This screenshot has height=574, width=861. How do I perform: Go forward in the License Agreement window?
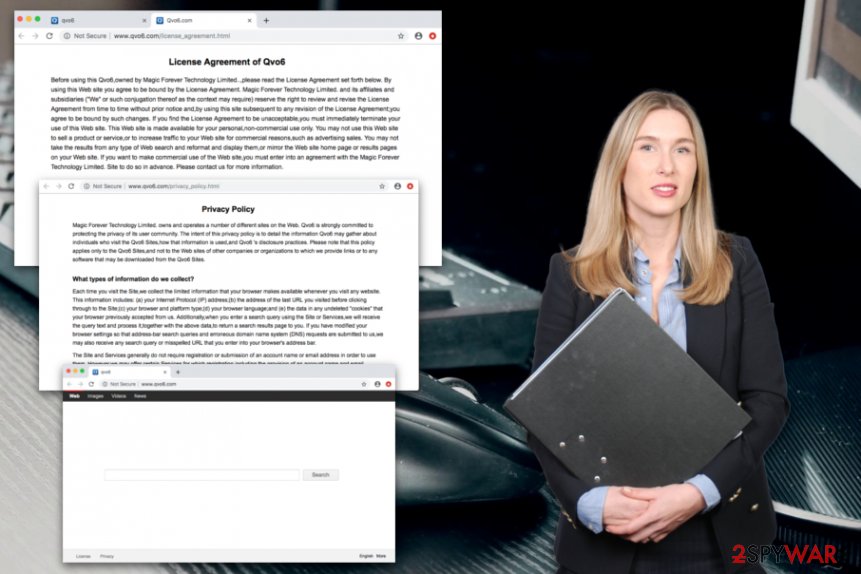[35, 36]
